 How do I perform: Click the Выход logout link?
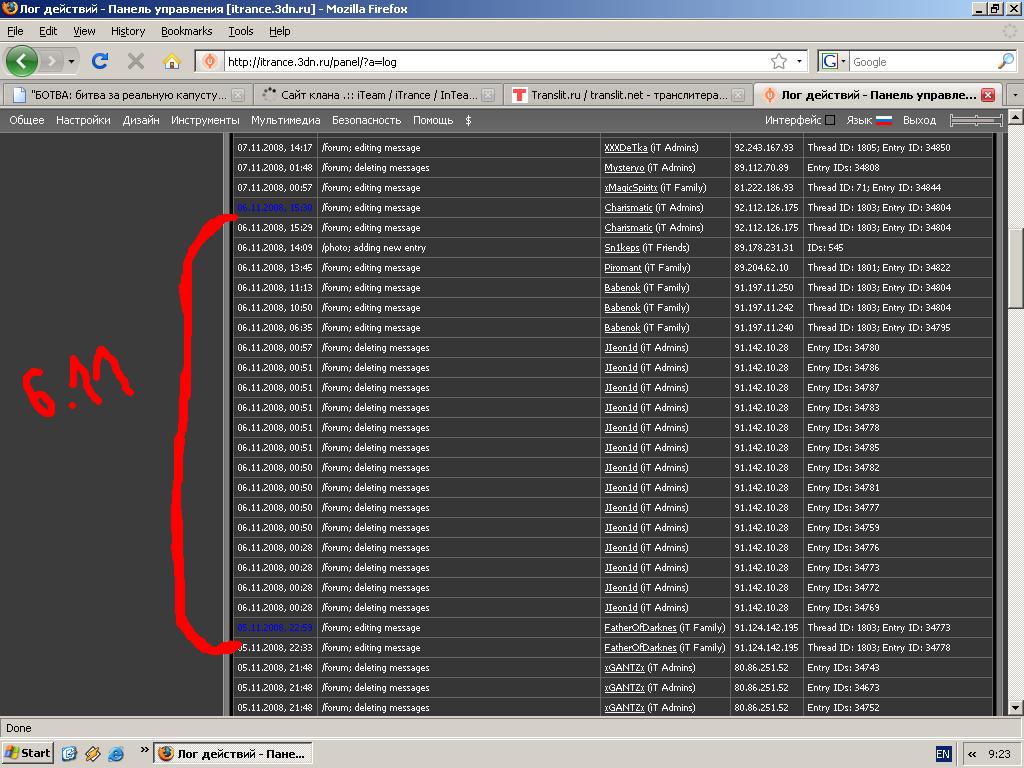pos(919,120)
